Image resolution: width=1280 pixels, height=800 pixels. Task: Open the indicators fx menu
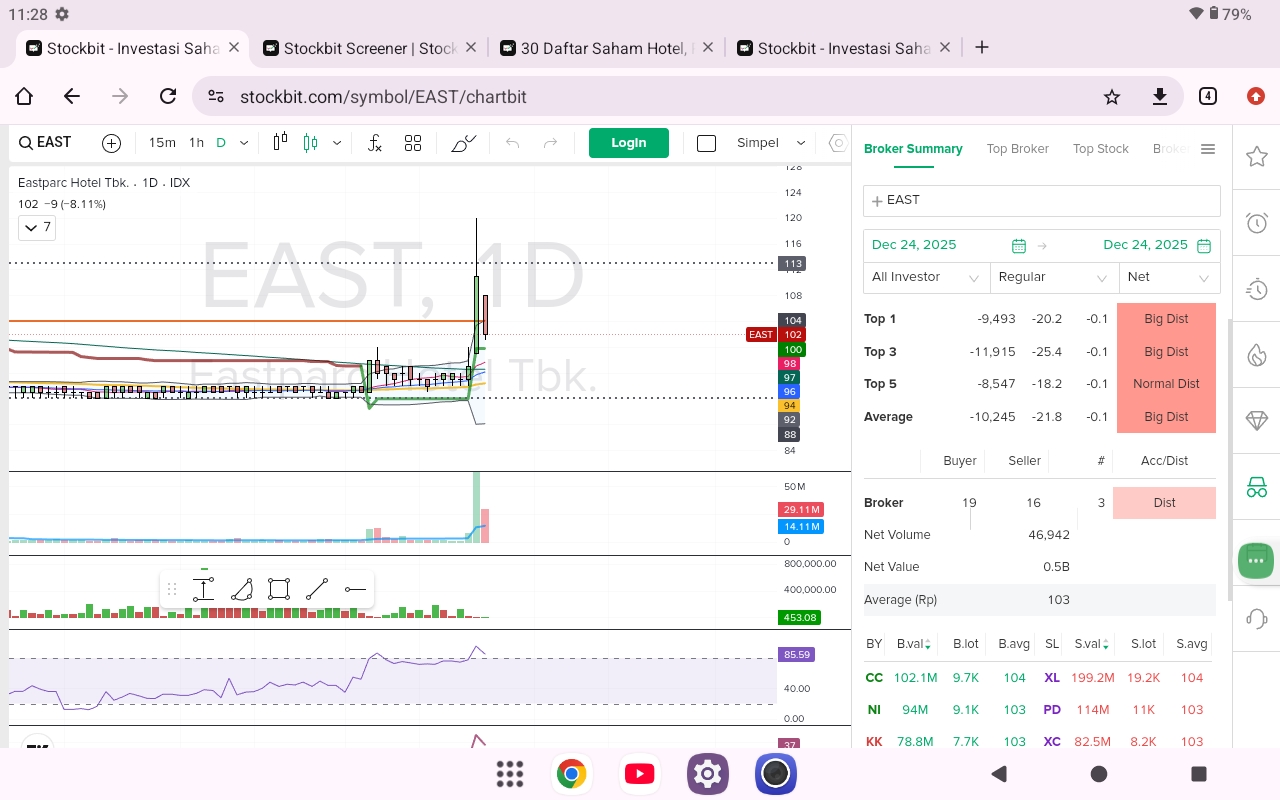click(x=375, y=143)
